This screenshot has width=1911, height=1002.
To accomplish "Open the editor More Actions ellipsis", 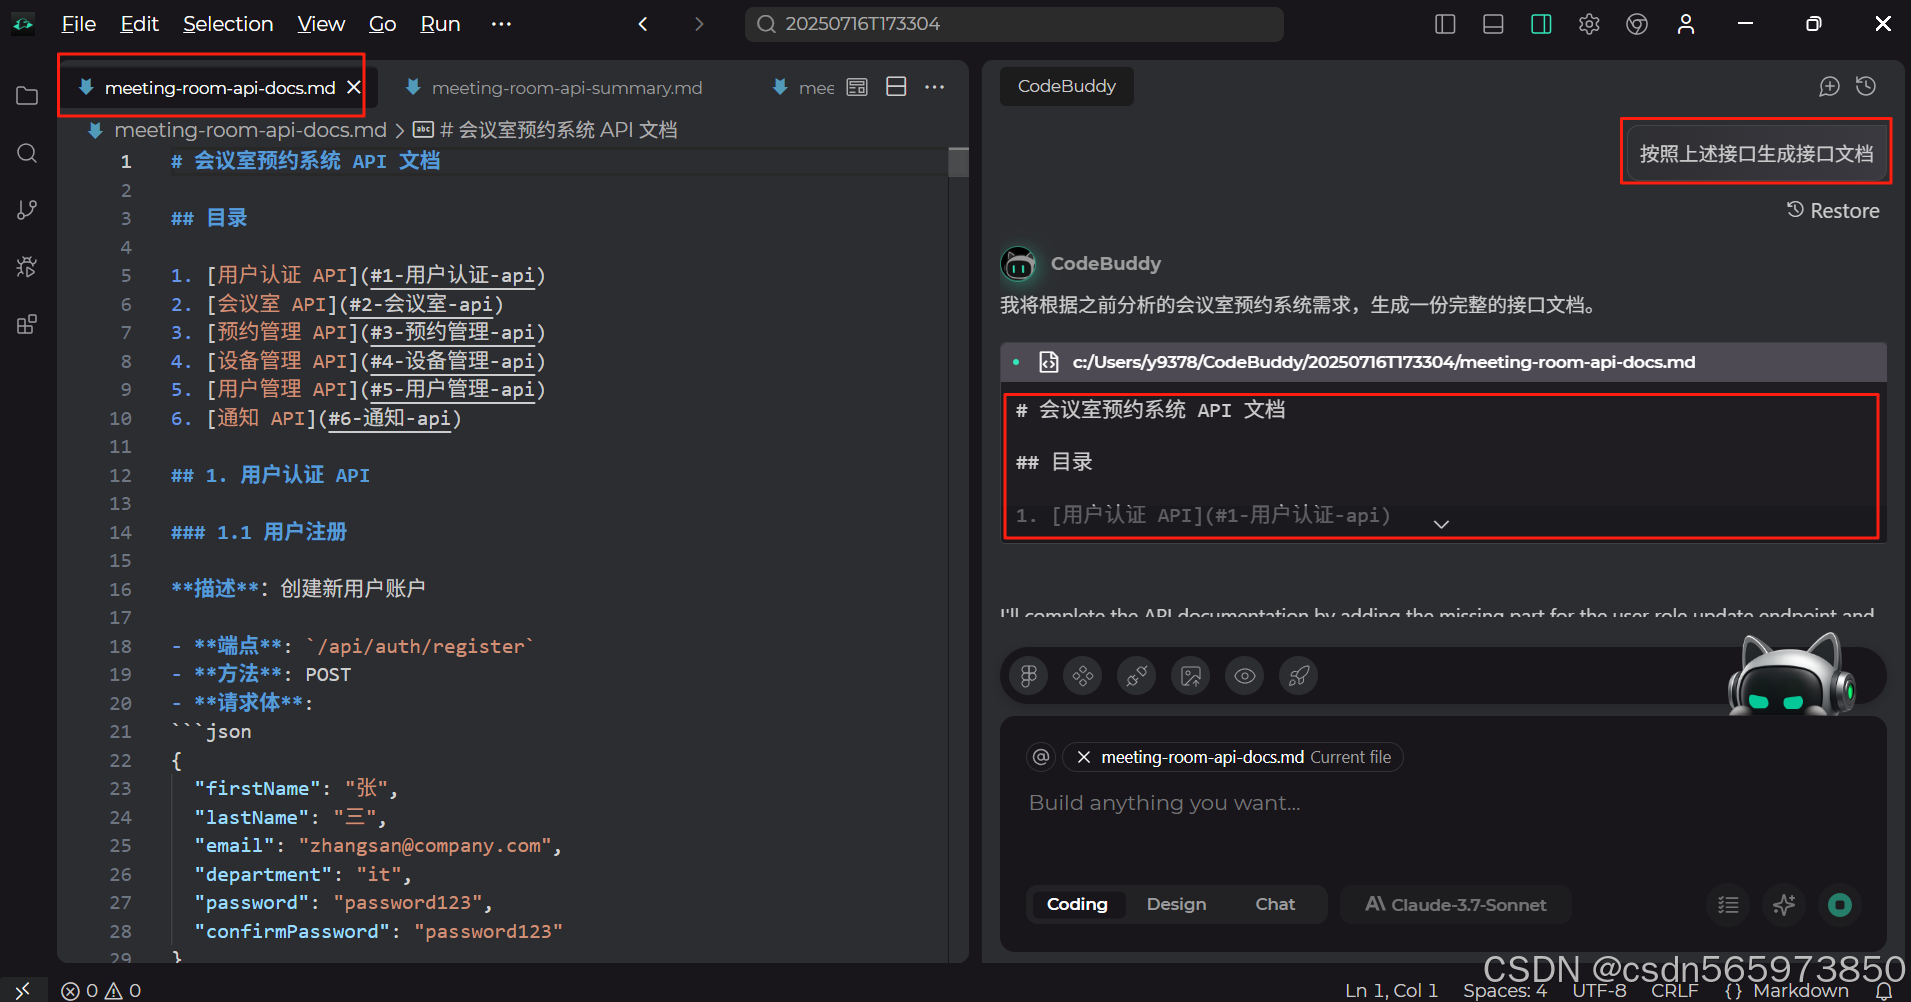I will 935,87.
